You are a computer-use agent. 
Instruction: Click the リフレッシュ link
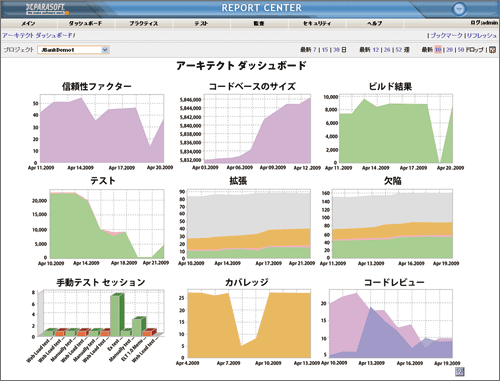coord(482,35)
